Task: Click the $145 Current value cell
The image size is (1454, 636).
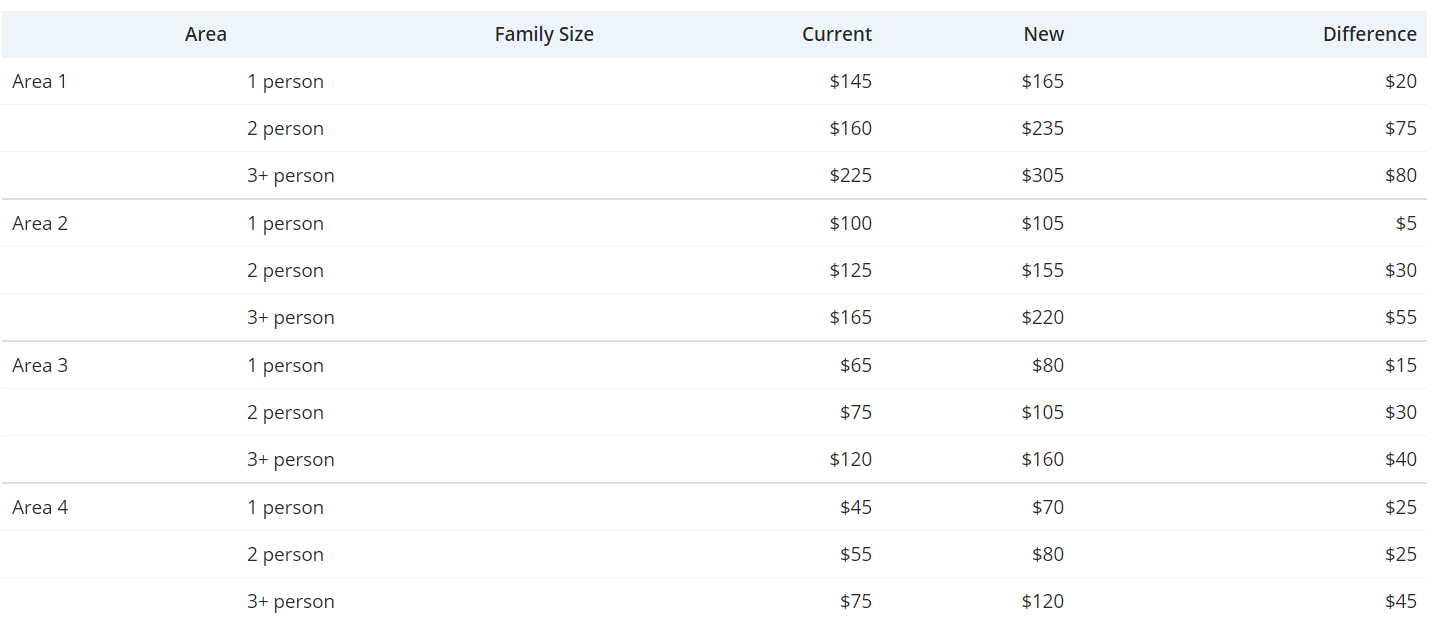Action: [x=850, y=81]
